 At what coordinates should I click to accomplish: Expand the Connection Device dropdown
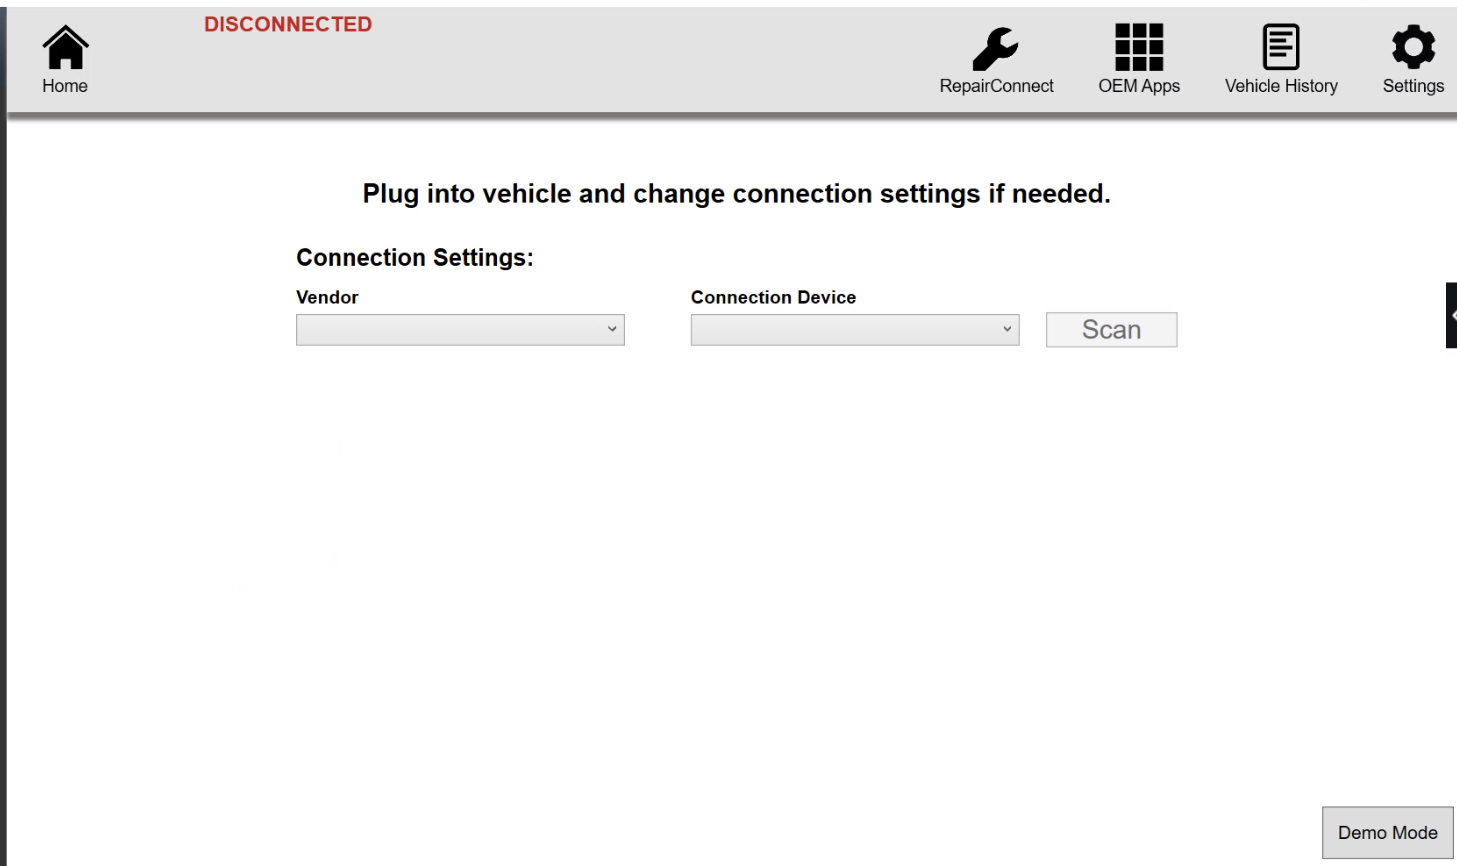tap(854, 330)
